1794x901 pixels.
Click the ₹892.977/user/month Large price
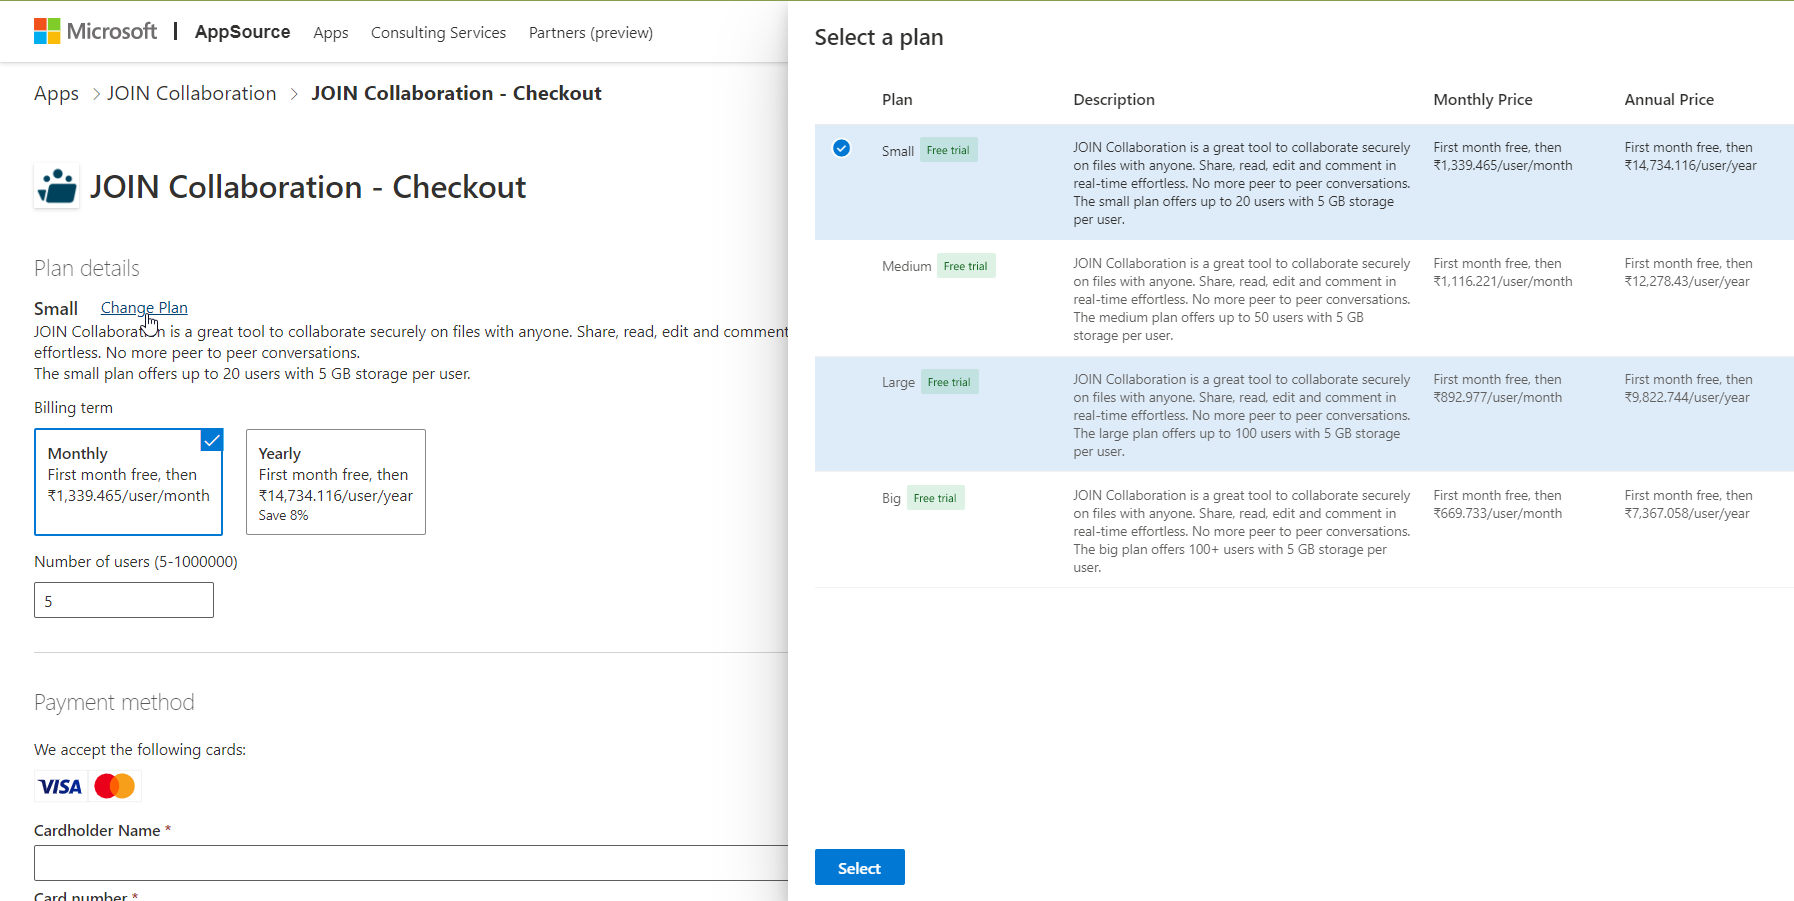point(1498,397)
